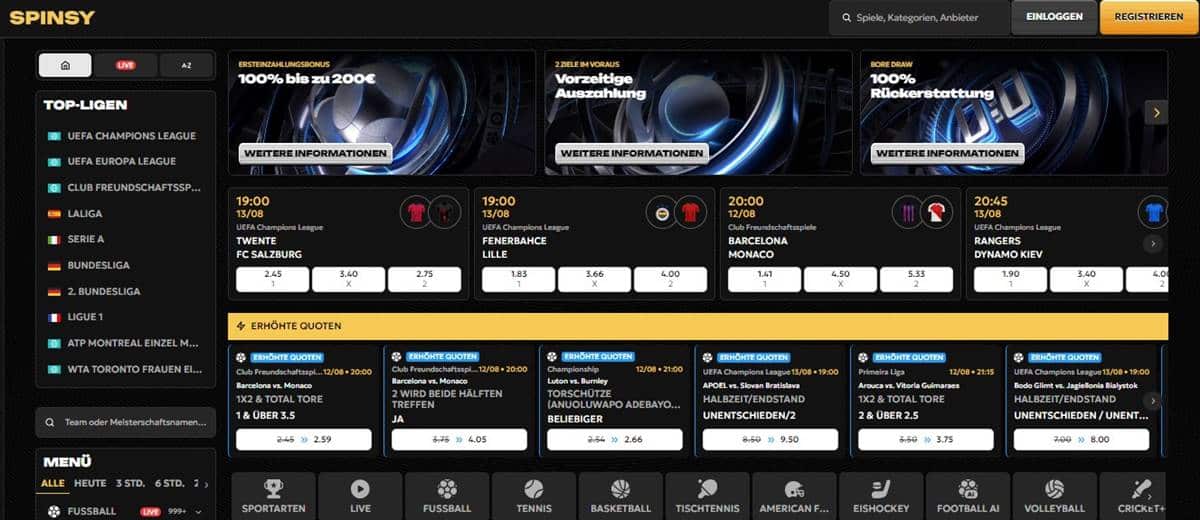
Task: Select the HEUTE time filter tab
Action: coord(90,483)
